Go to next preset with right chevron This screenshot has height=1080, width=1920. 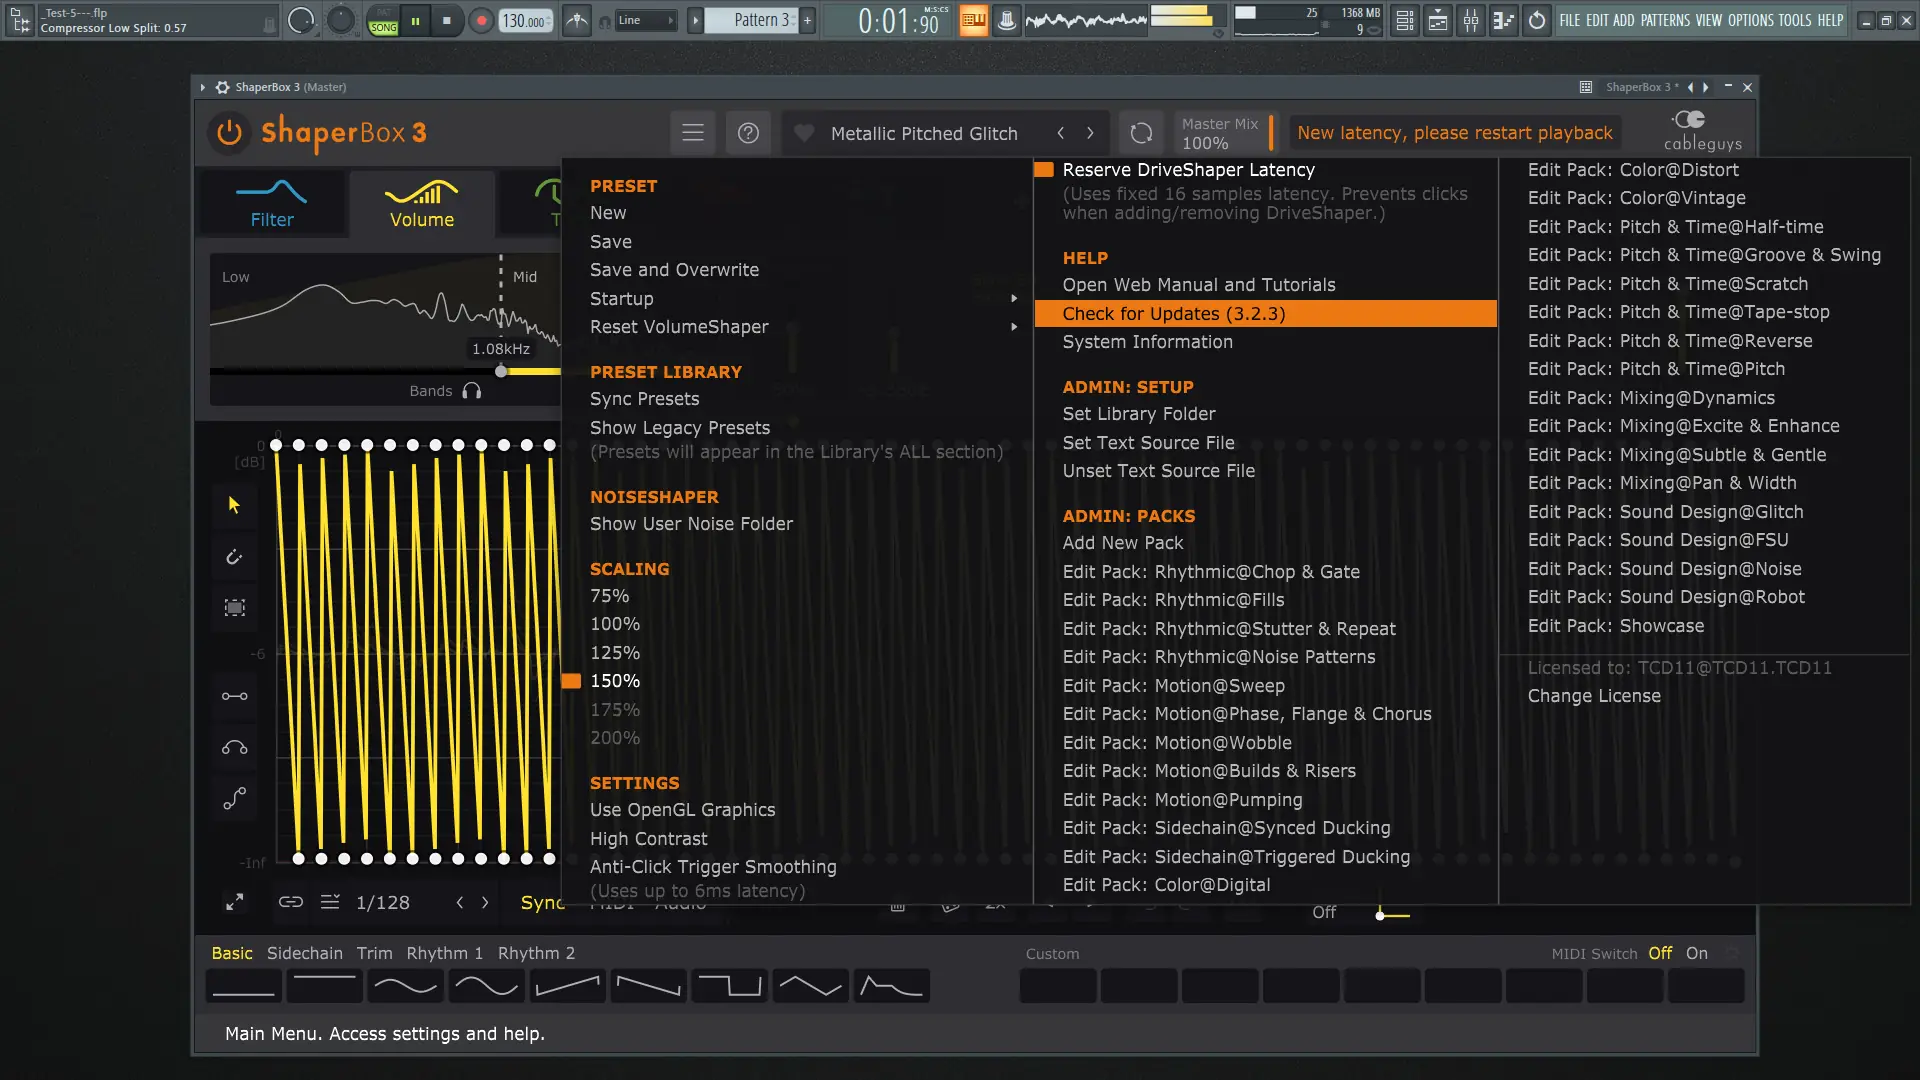pyautogui.click(x=1090, y=133)
